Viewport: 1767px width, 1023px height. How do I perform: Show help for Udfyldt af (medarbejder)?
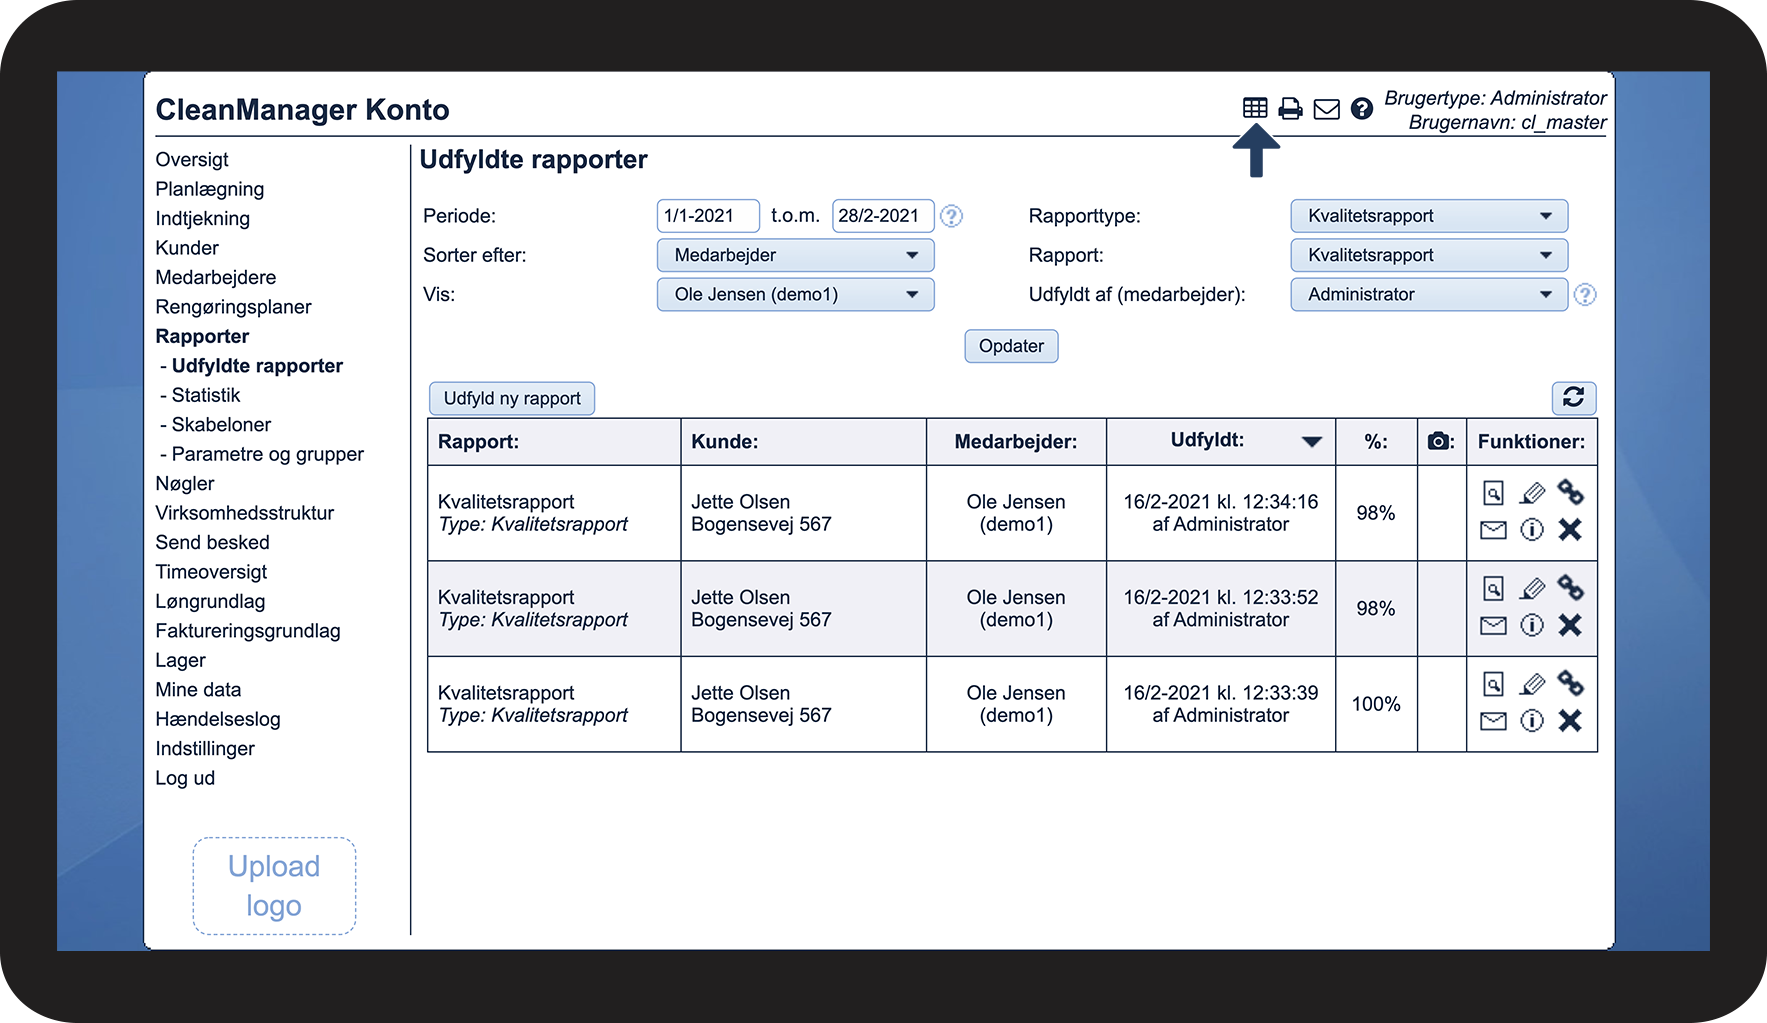1585,295
